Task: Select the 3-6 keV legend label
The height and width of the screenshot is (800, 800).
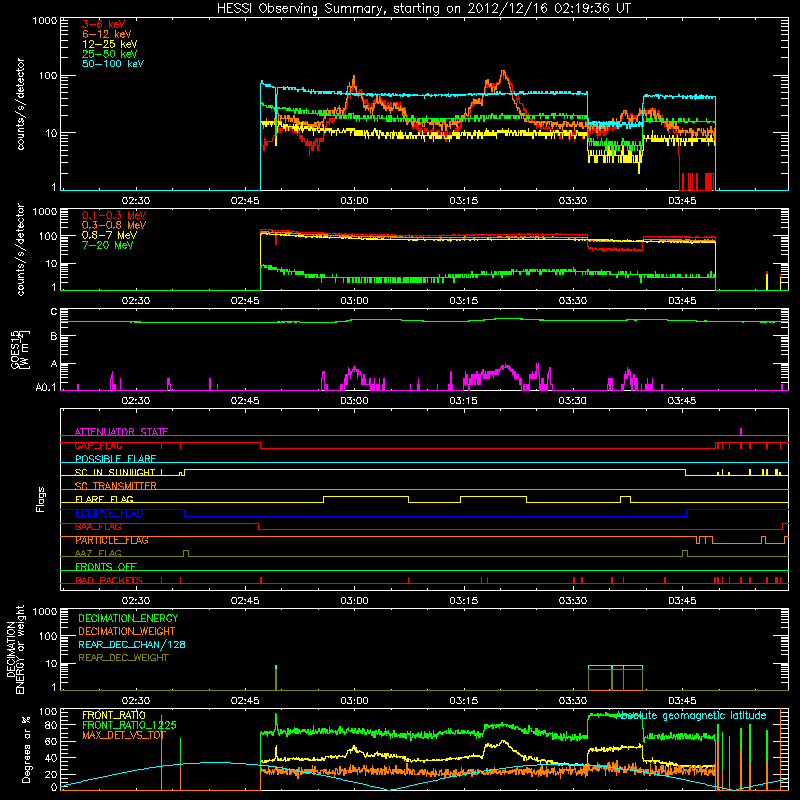Action: pos(103,24)
